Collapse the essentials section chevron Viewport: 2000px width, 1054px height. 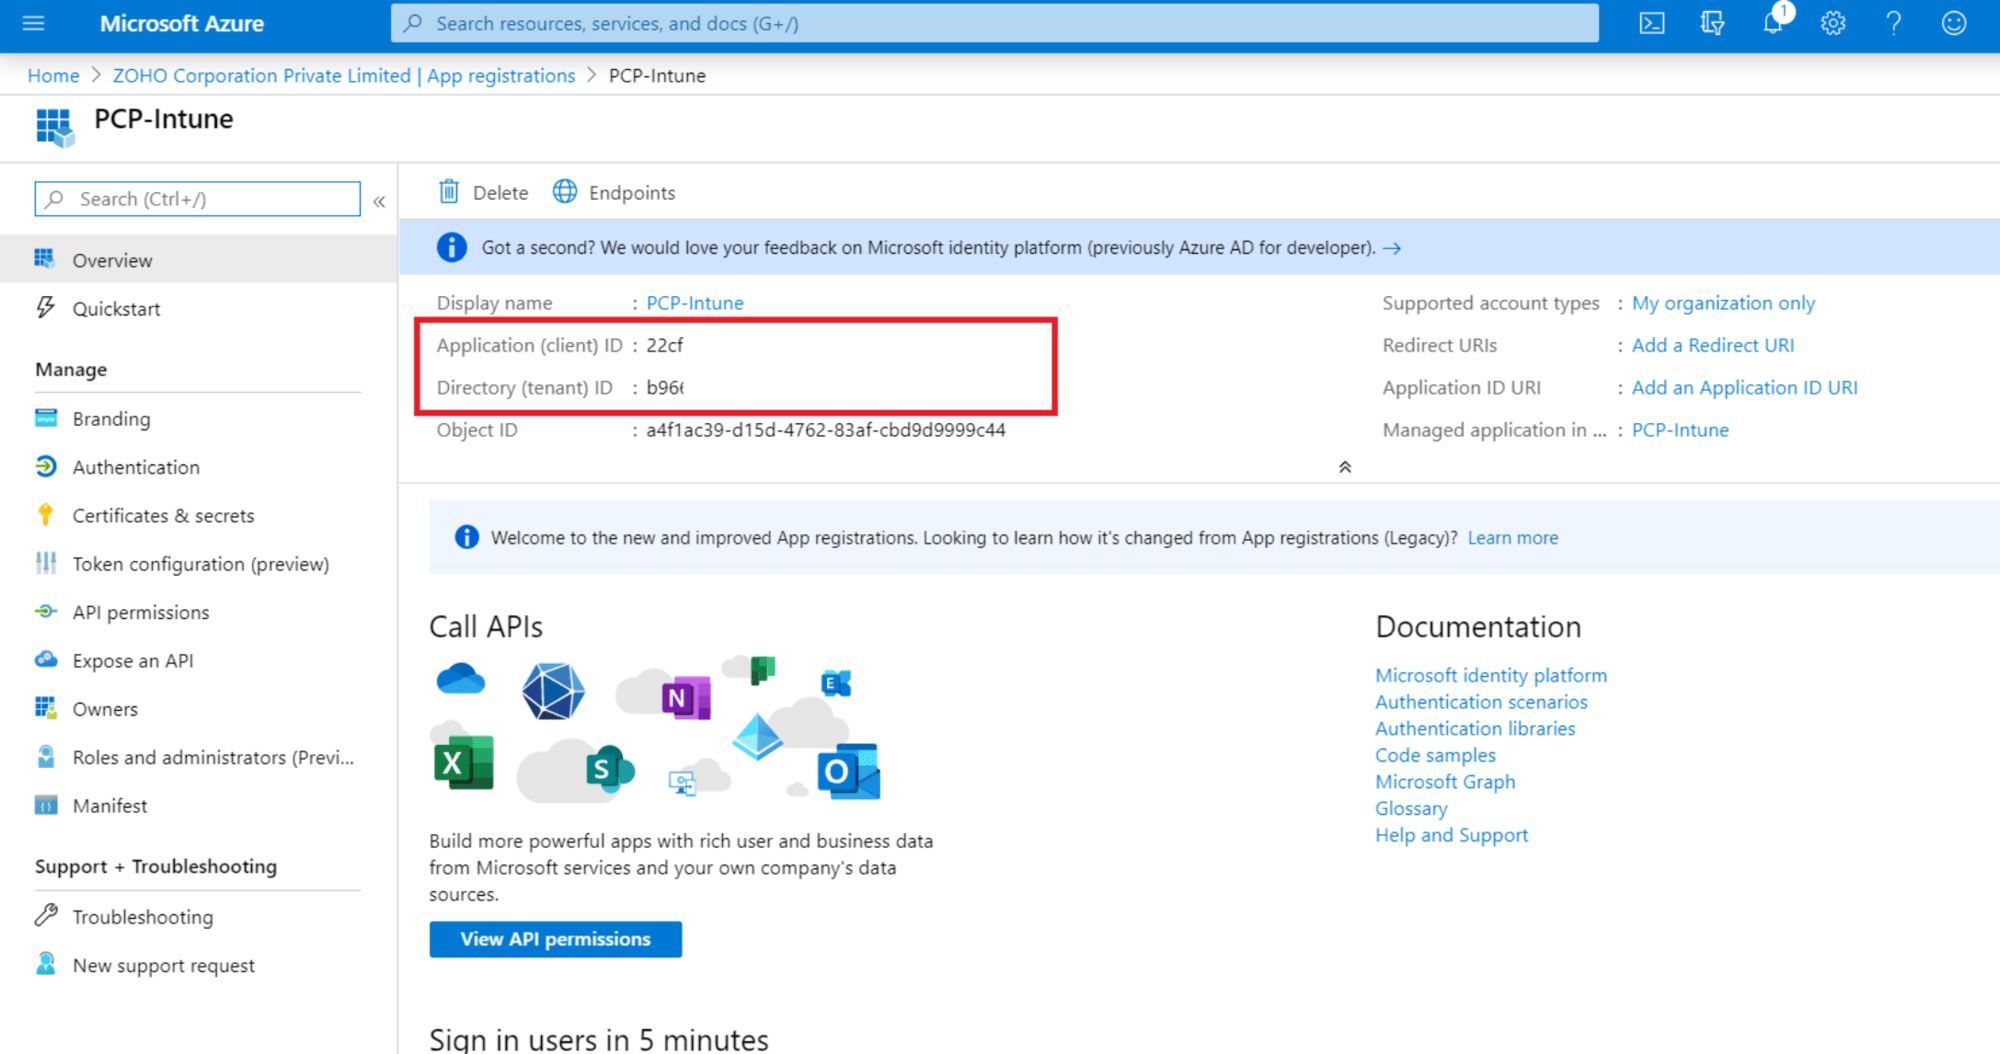[1345, 467]
